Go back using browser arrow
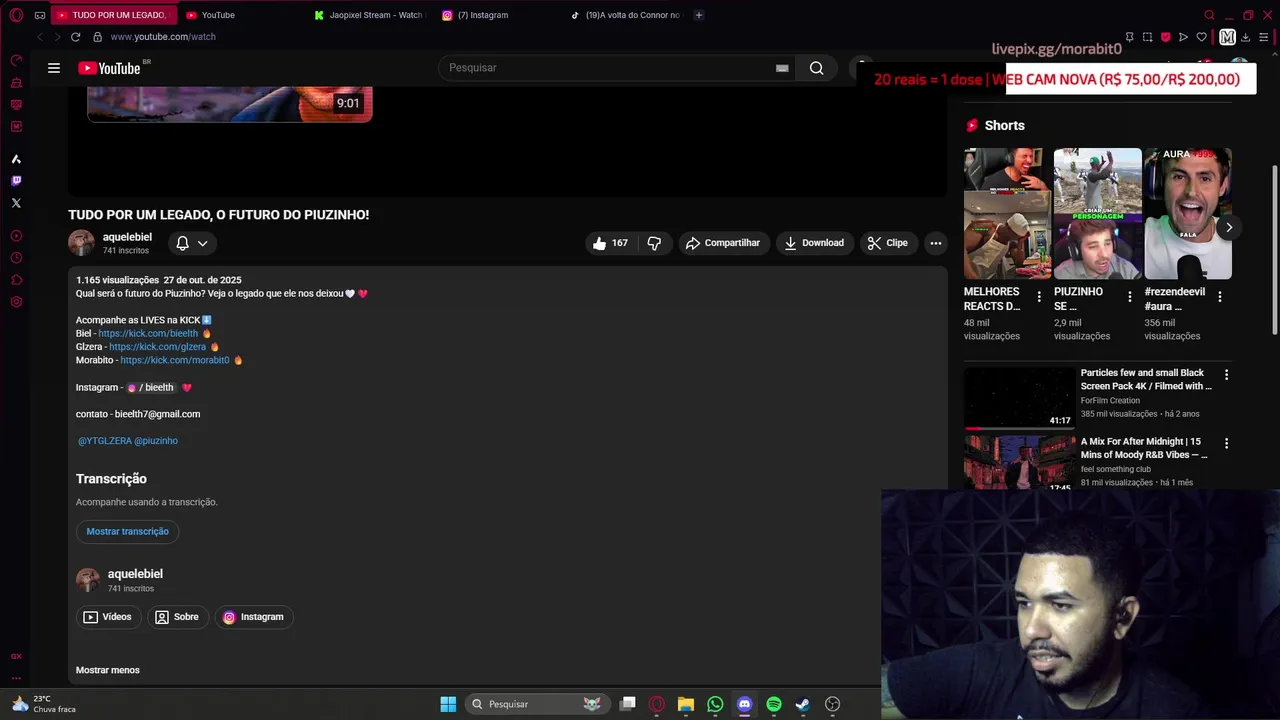The width and height of the screenshot is (1280, 720). [x=40, y=37]
